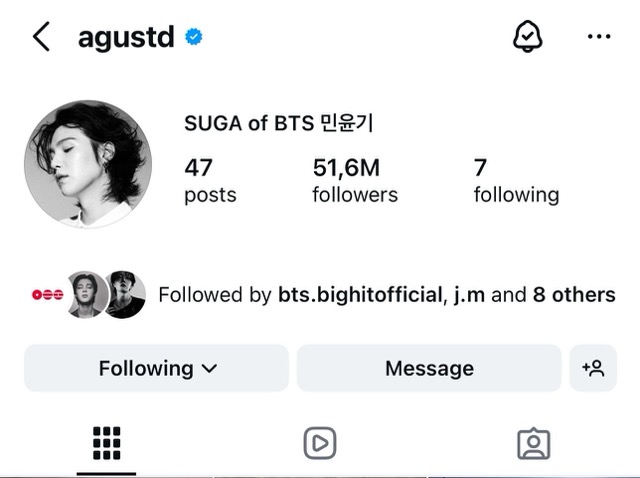Open the 7 following list

(516, 180)
